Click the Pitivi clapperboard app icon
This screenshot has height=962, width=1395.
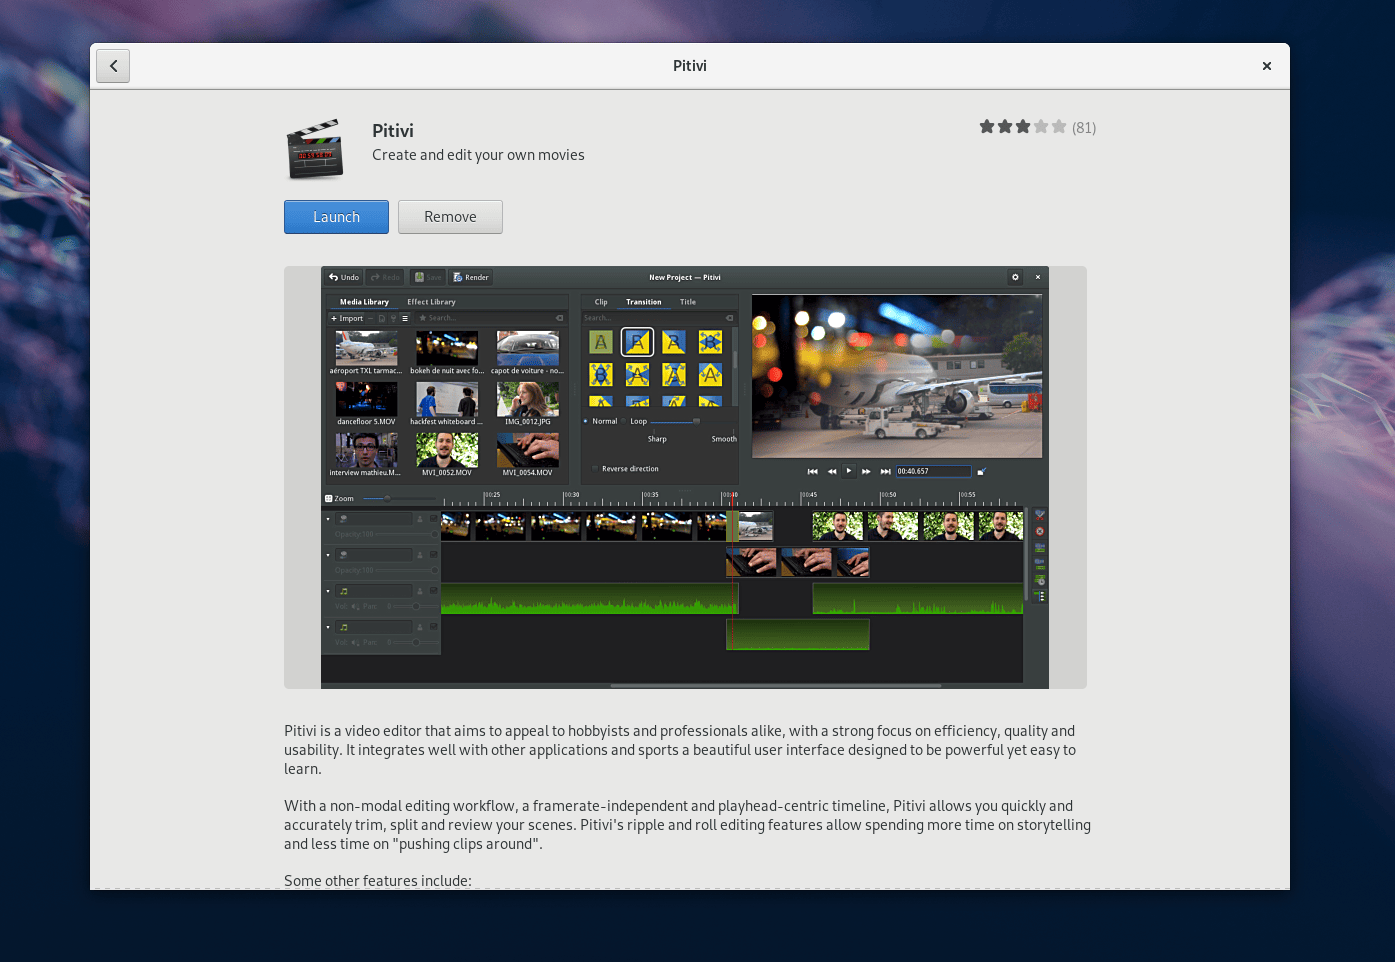click(x=315, y=150)
